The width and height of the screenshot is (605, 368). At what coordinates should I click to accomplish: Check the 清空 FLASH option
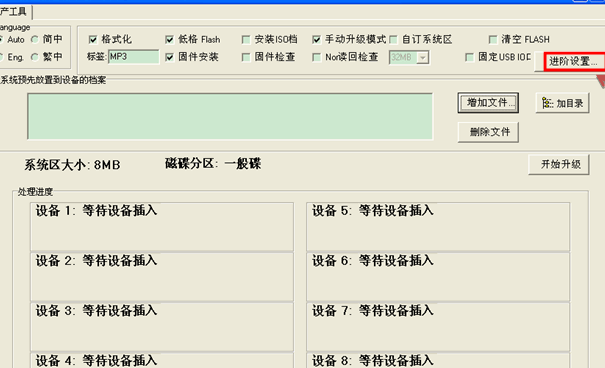(493, 39)
